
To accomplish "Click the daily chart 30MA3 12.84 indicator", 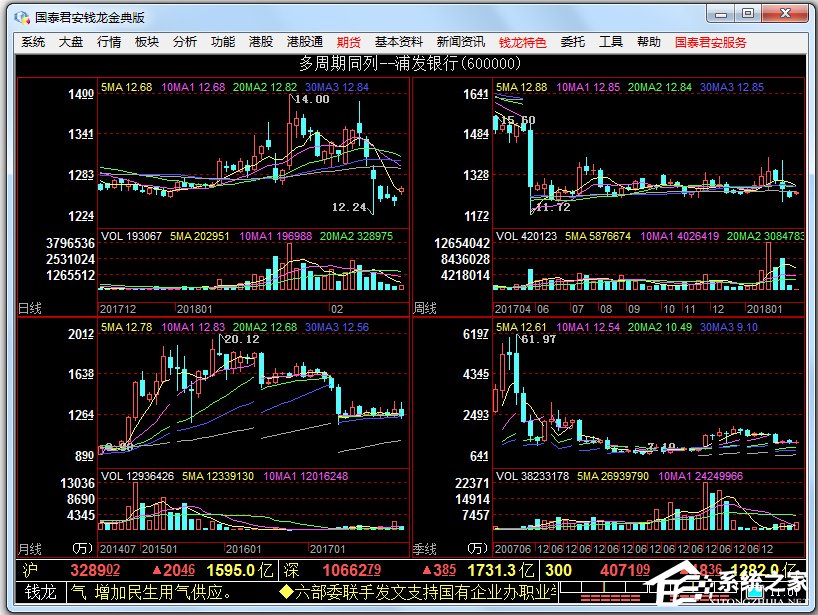I will pyautogui.click(x=337, y=87).
